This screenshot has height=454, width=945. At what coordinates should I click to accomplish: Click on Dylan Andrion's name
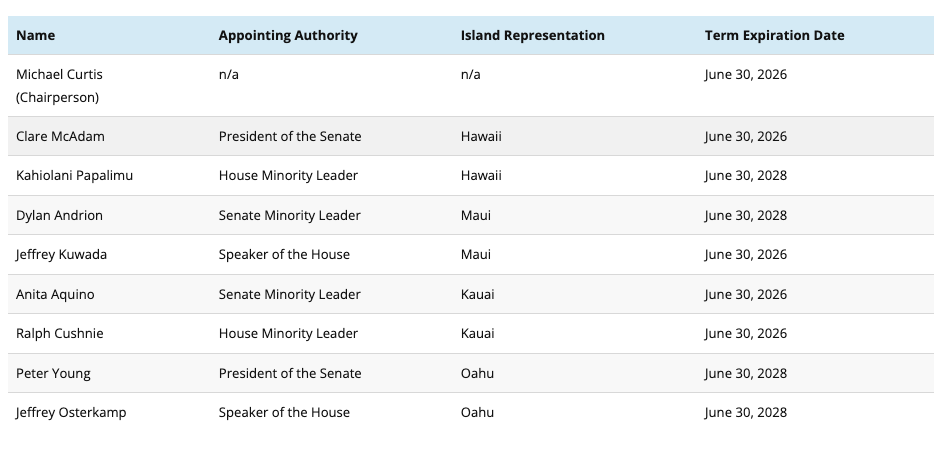point(59,215)
